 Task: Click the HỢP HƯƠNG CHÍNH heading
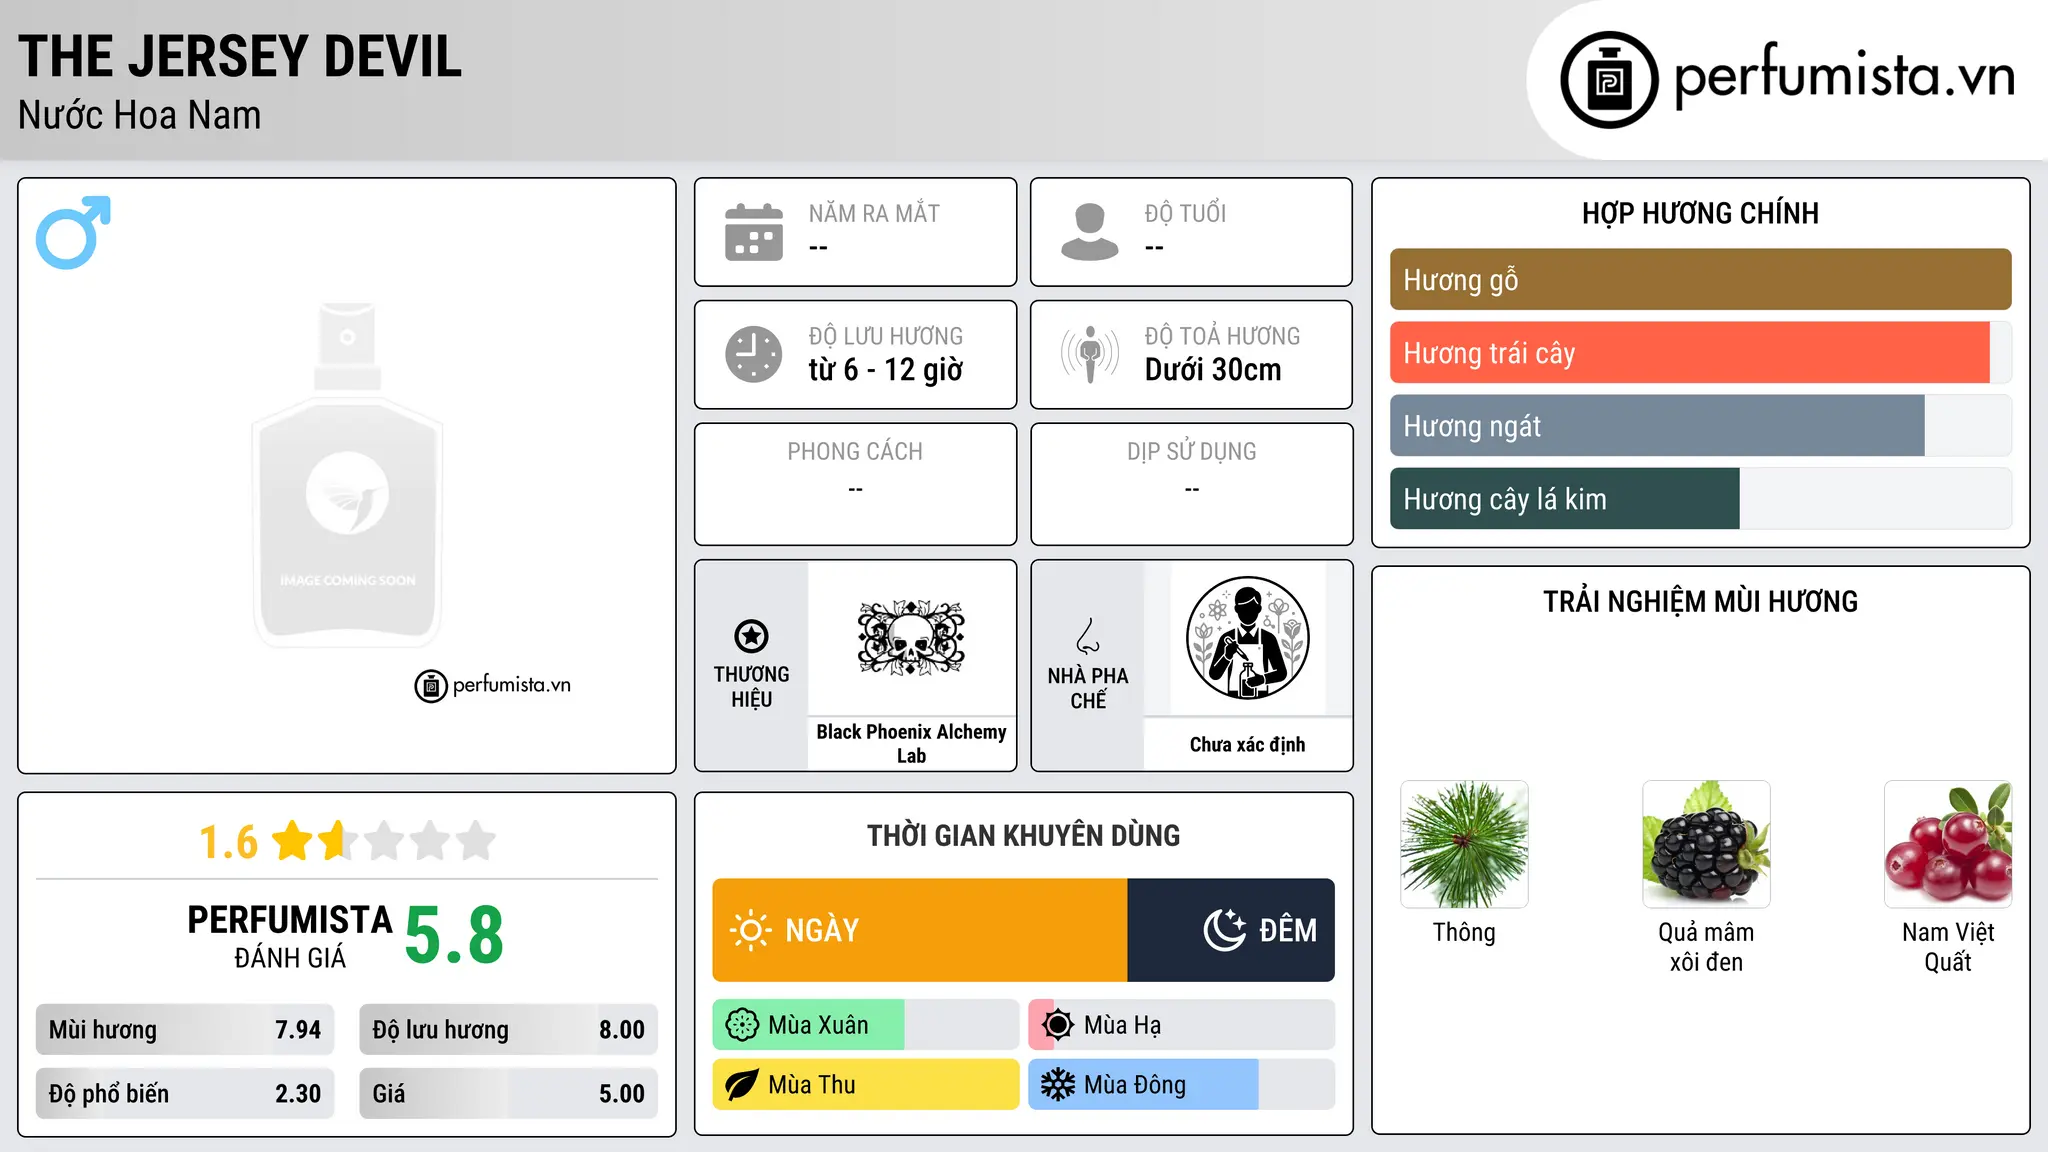point(1700,213)
